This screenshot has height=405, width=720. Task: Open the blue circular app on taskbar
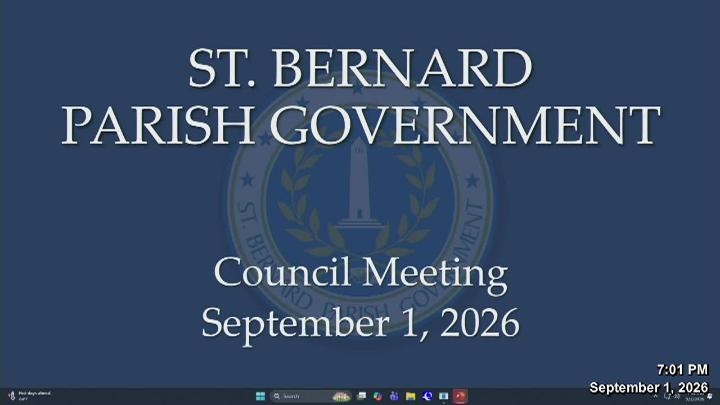tap(427, 396)
